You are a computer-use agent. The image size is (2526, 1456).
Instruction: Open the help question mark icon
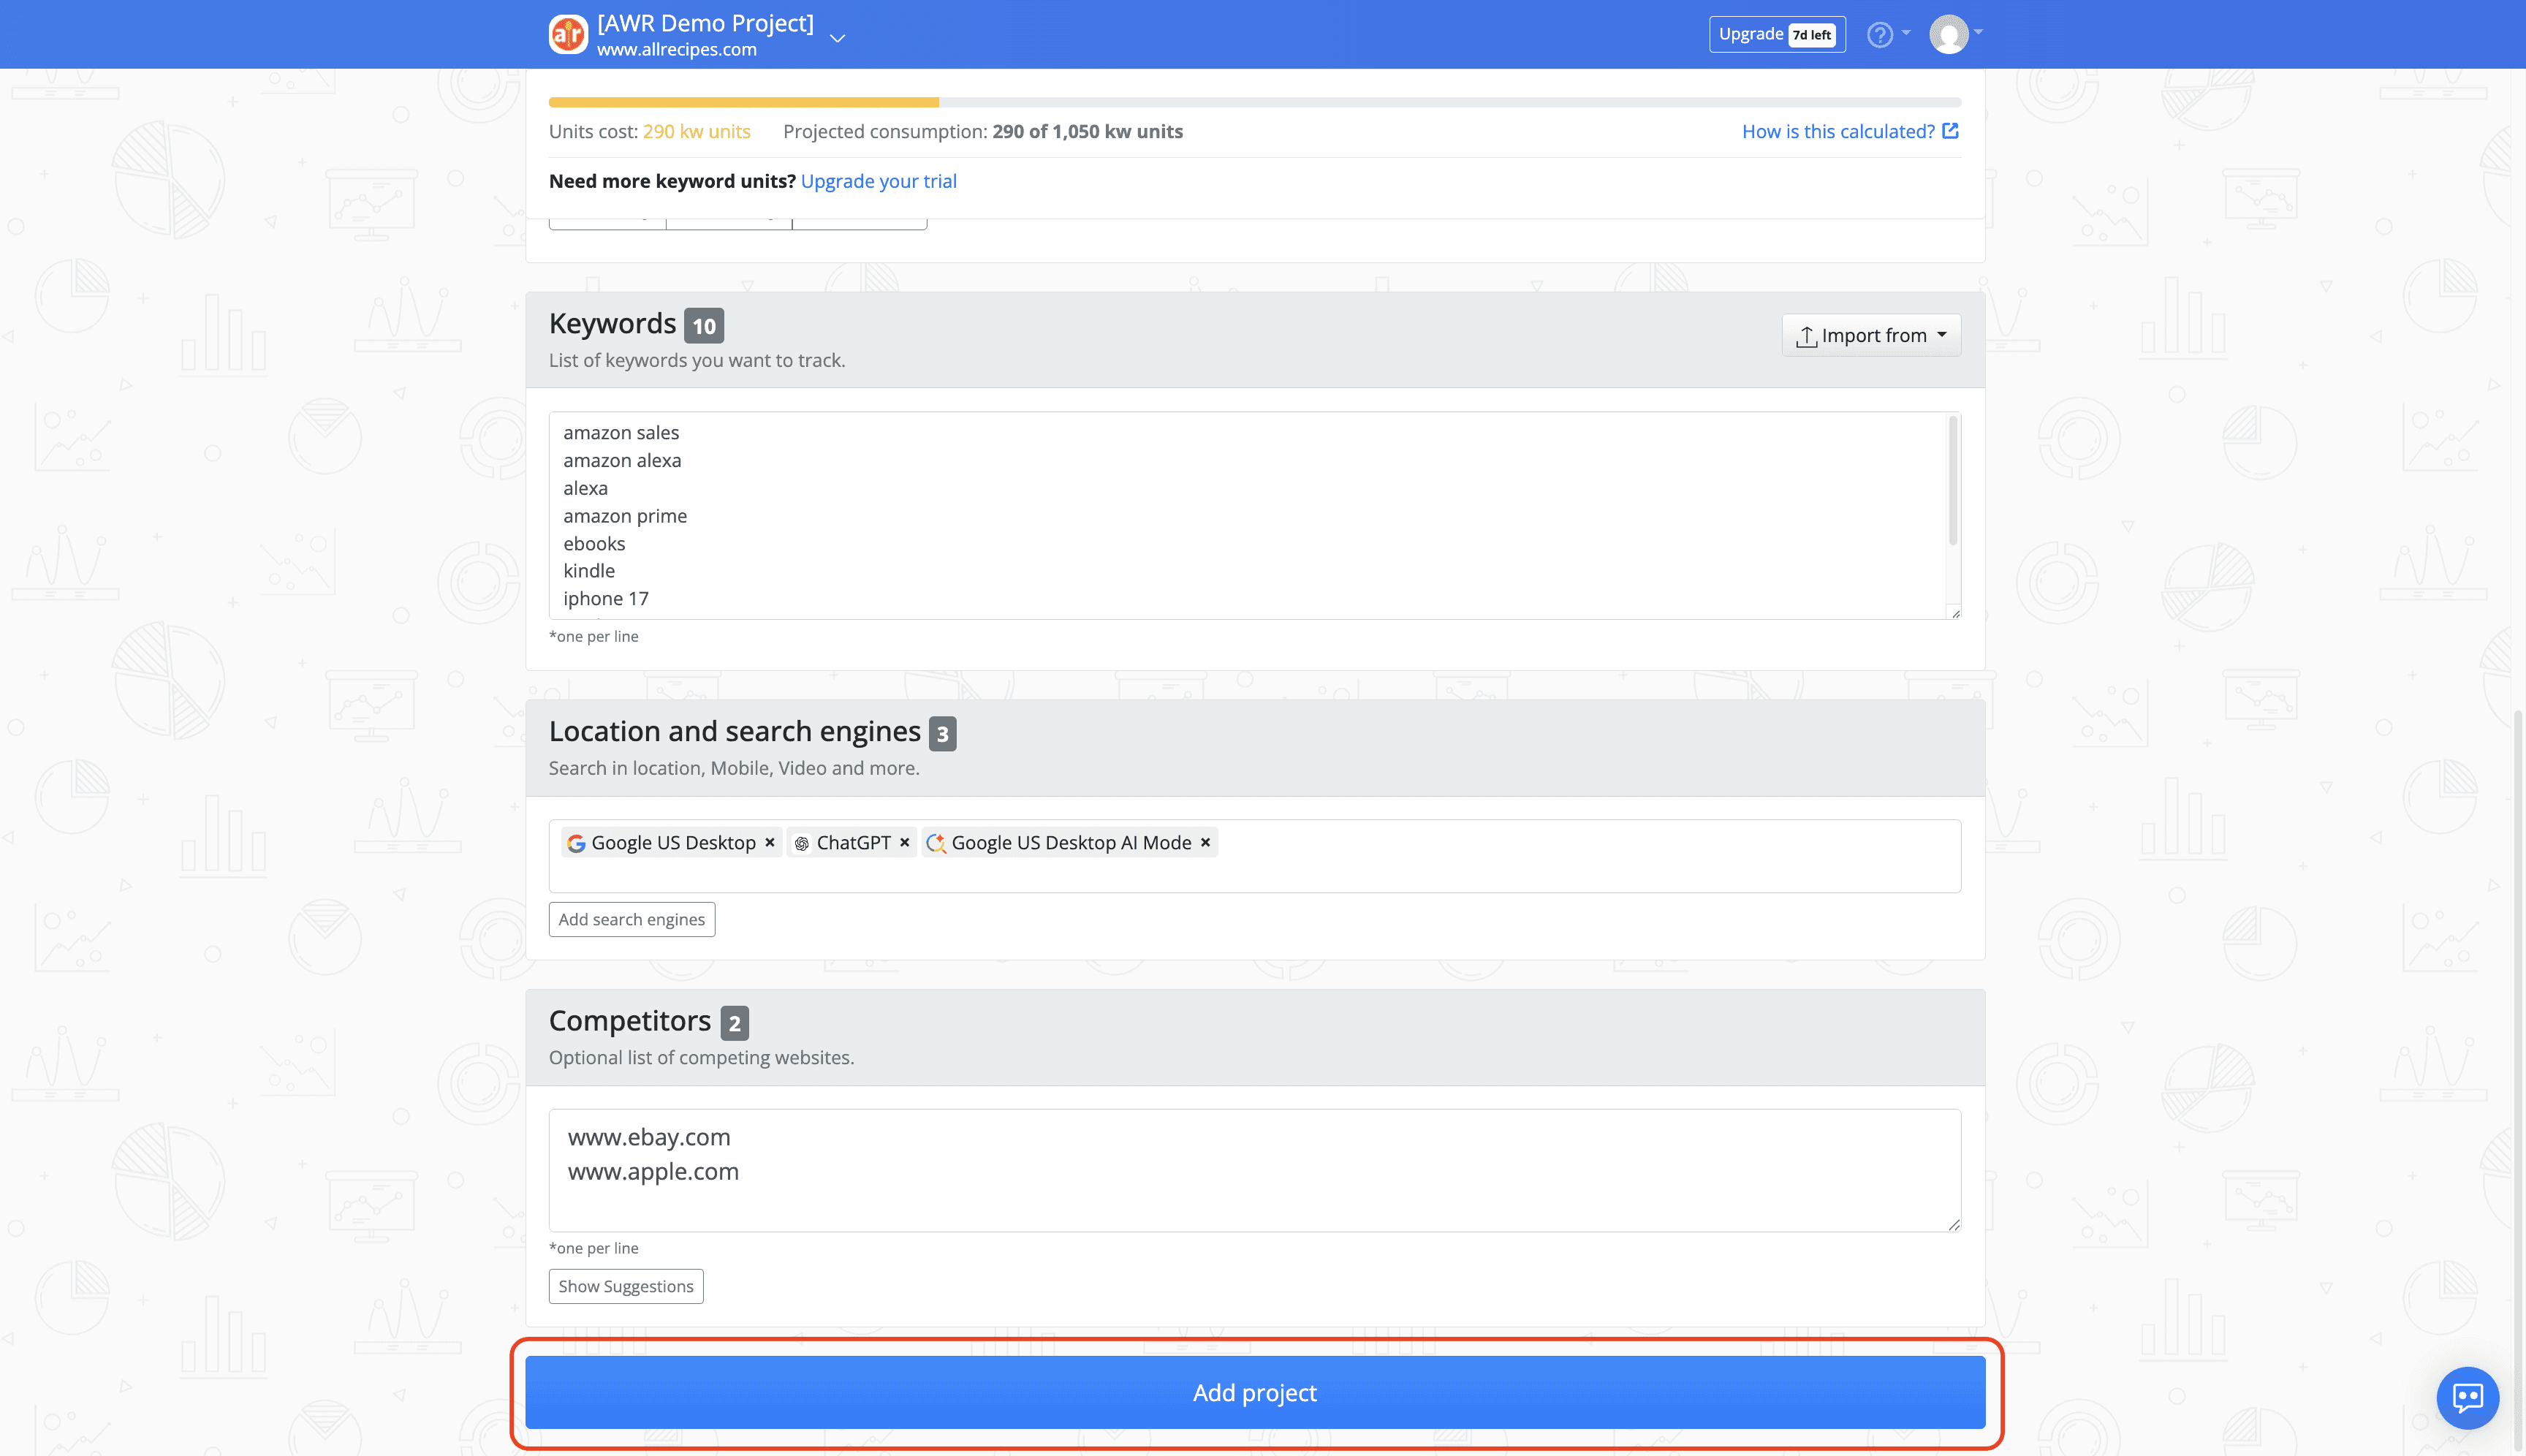(x=1880, y=35)
